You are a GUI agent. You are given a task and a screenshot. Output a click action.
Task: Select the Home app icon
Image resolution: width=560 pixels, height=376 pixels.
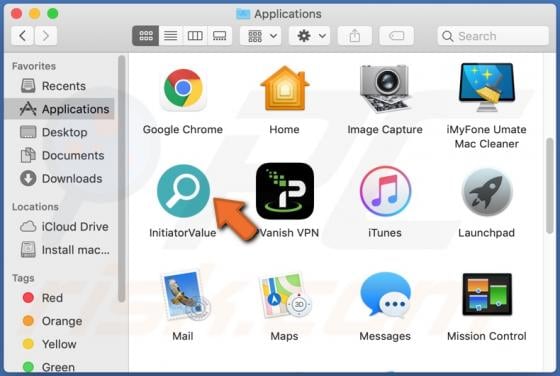285,89
